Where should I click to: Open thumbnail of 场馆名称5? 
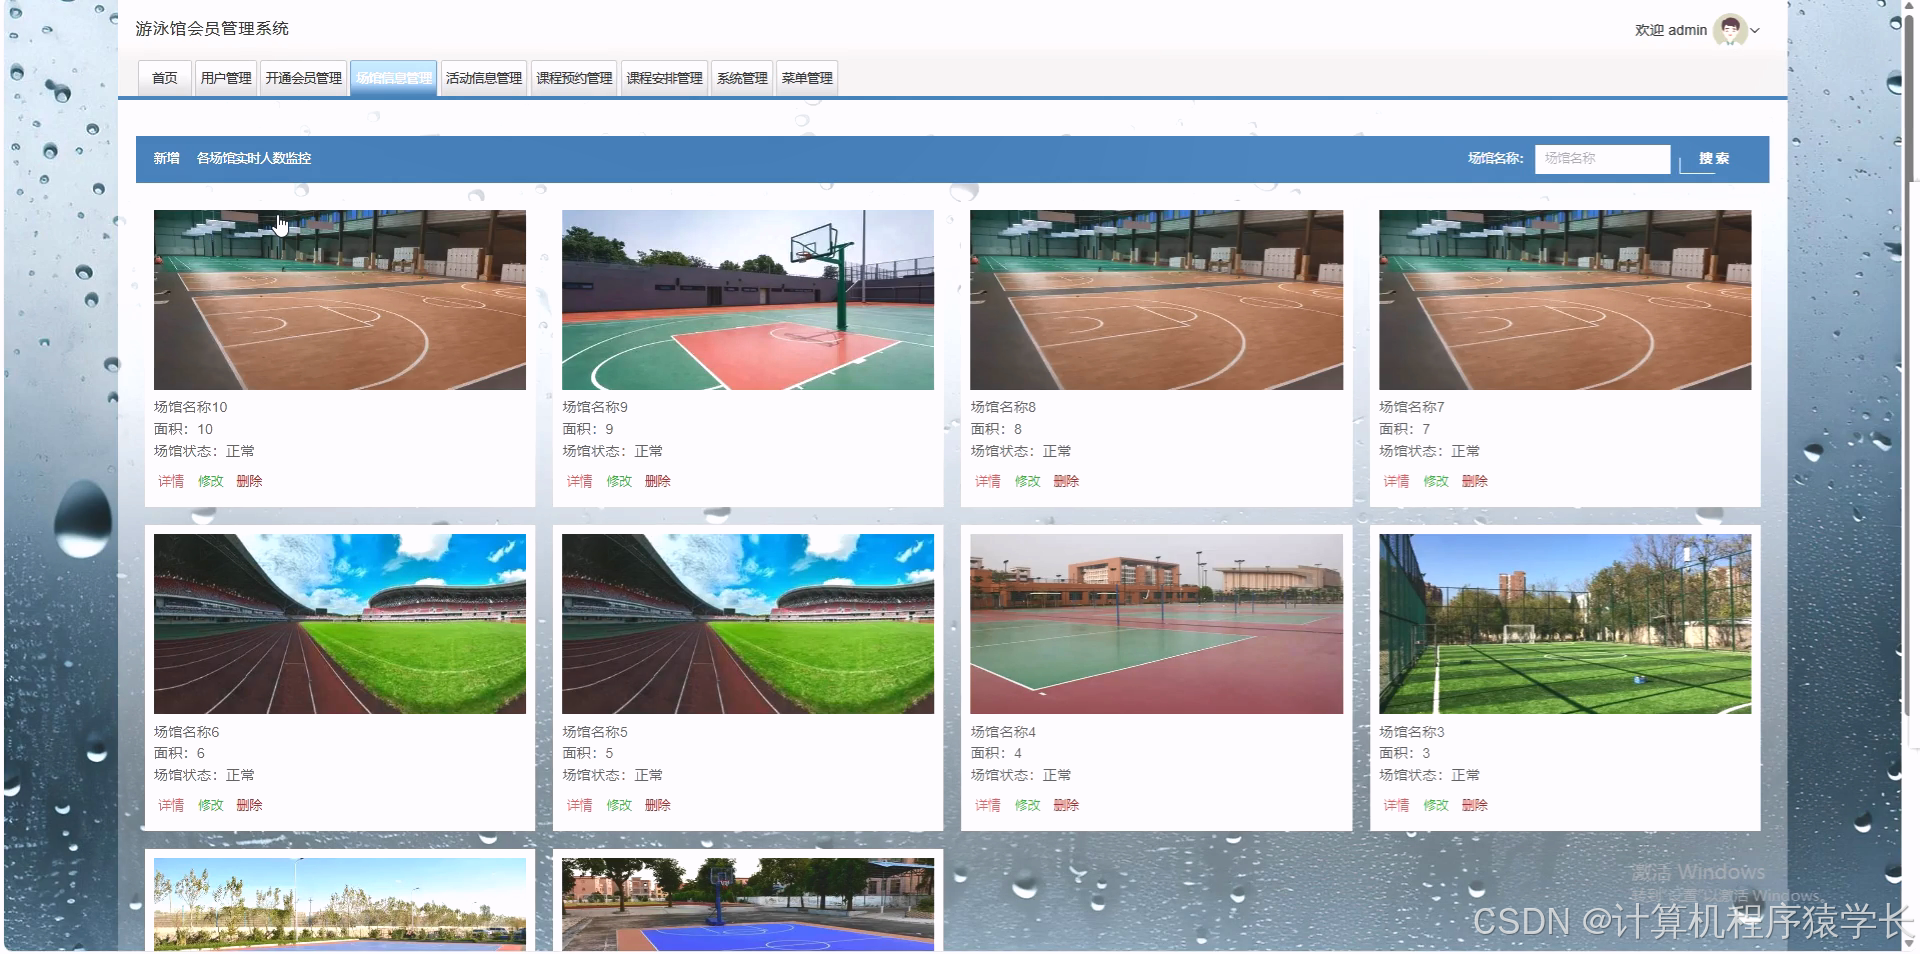click(x=748, y=624)
